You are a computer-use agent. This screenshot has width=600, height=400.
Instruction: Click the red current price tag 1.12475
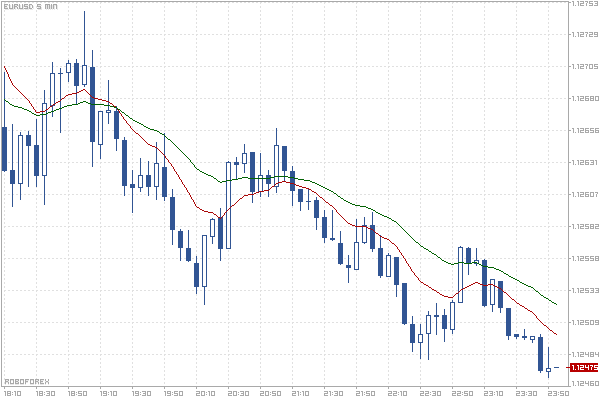tap(584, 367)
